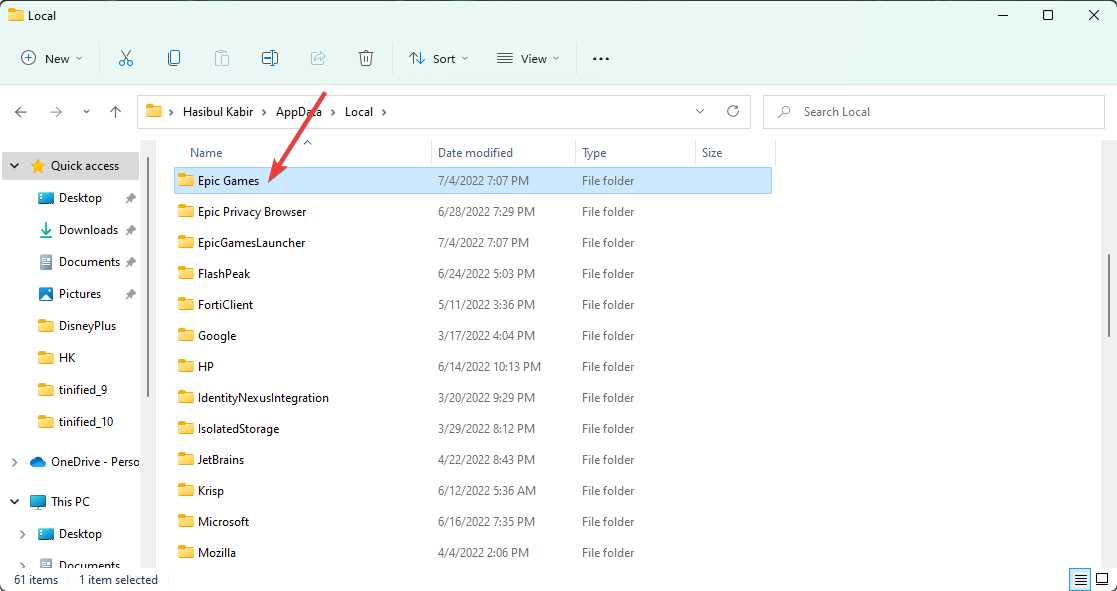The height and width of the screenshot is (591, 1117).
Task: Open recent locations dropdown chevron
Action: 86,112
